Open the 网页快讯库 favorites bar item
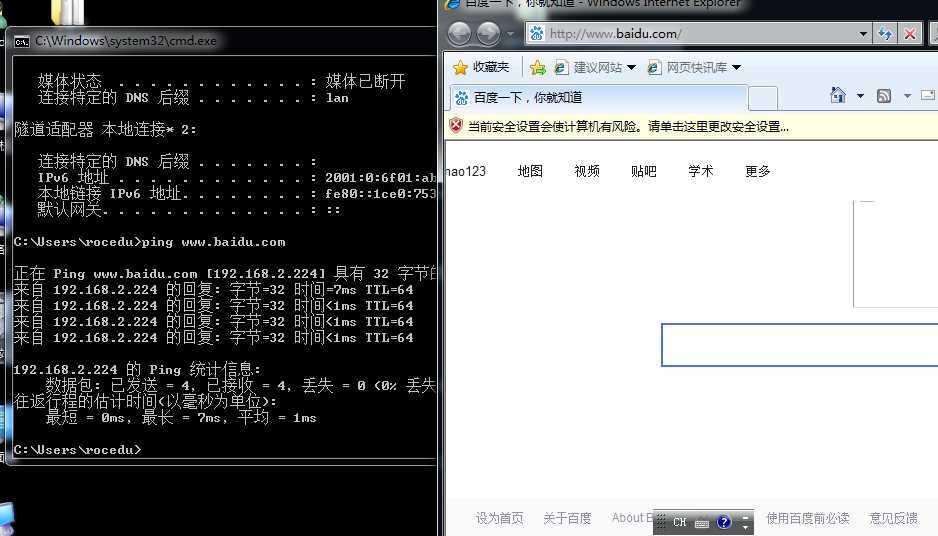 point(687,68)
